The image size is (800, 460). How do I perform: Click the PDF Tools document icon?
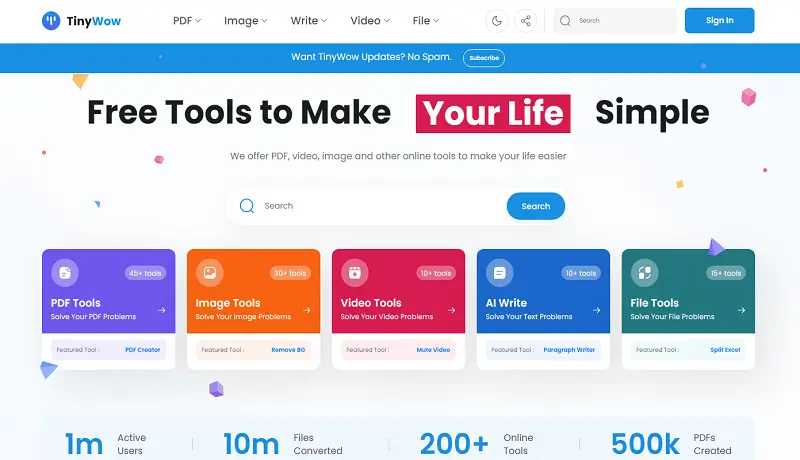(x=65, y=272)
